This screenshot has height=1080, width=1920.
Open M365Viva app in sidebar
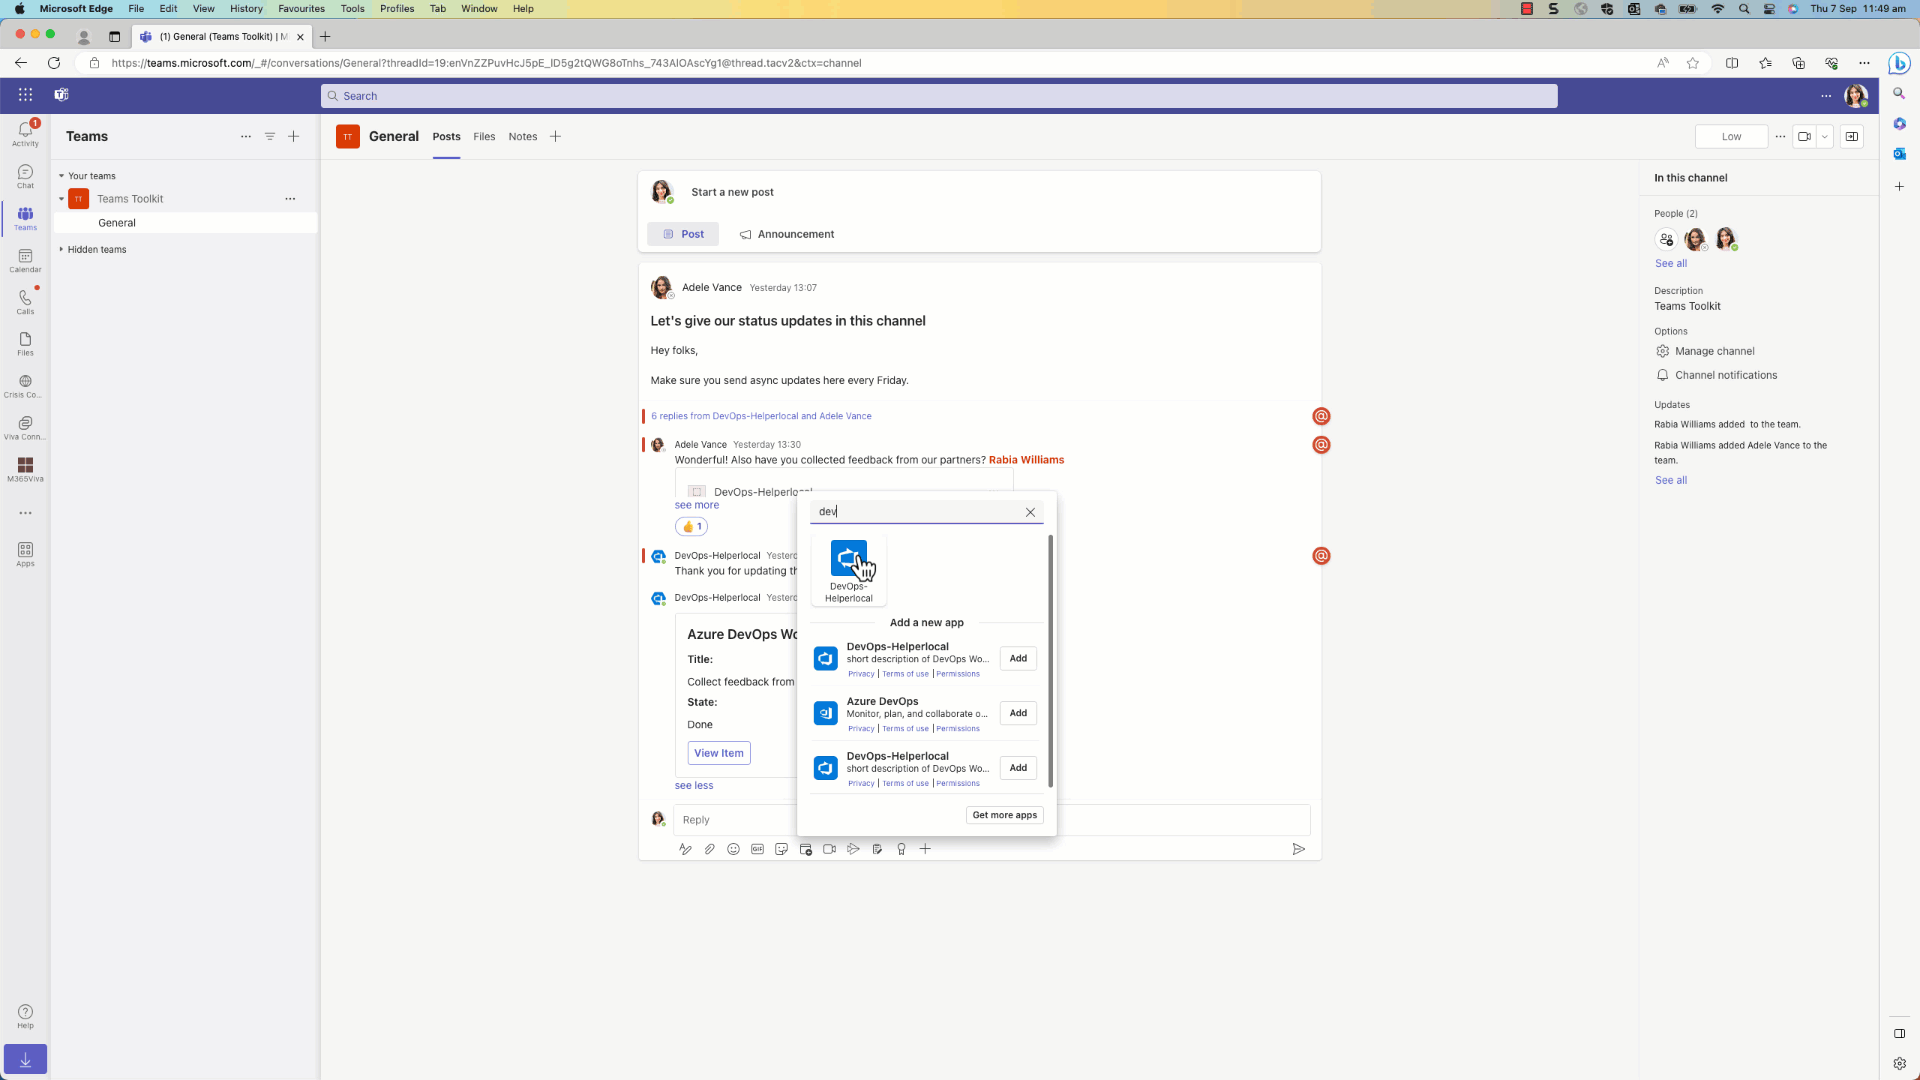[25, 470]
